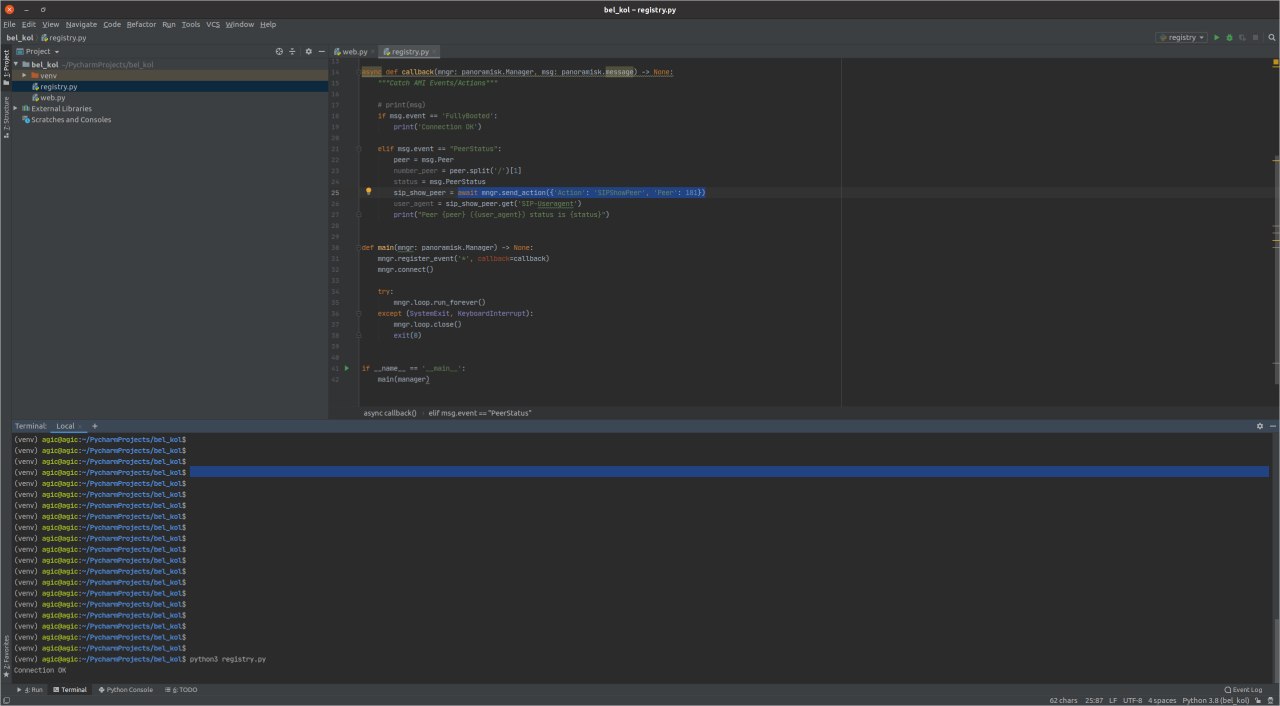
Task: Add a new terminal session tab
Action: 95,426
